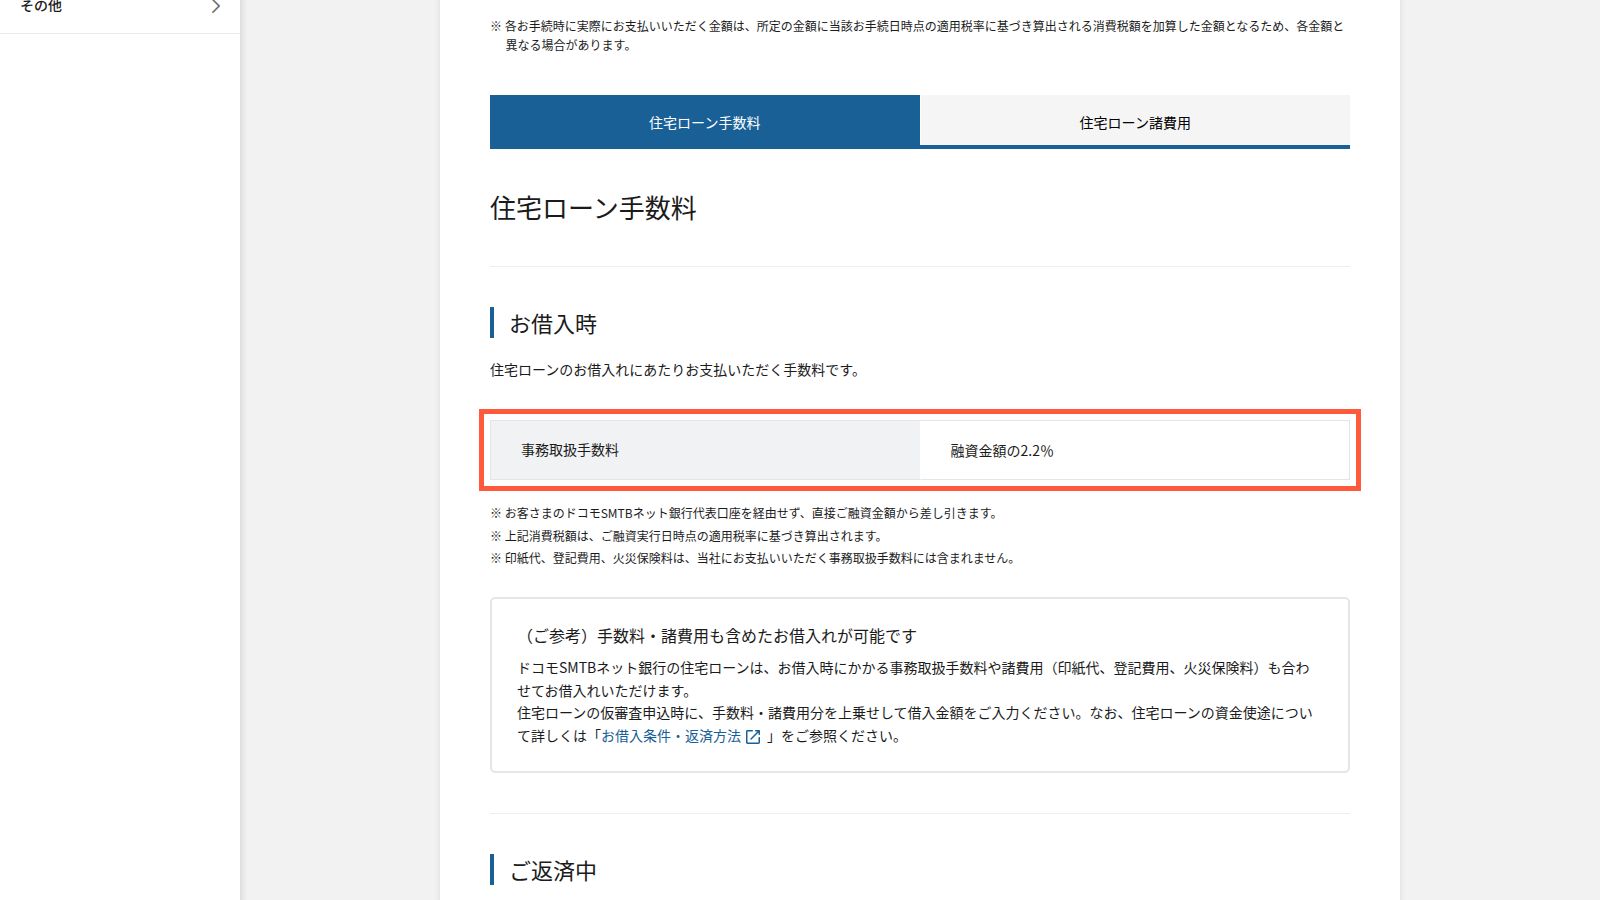Click the （ご参考）手数料・諸費用も含めたお借入れが可能です title
The image size is (1600, 900).
point(717,636)
